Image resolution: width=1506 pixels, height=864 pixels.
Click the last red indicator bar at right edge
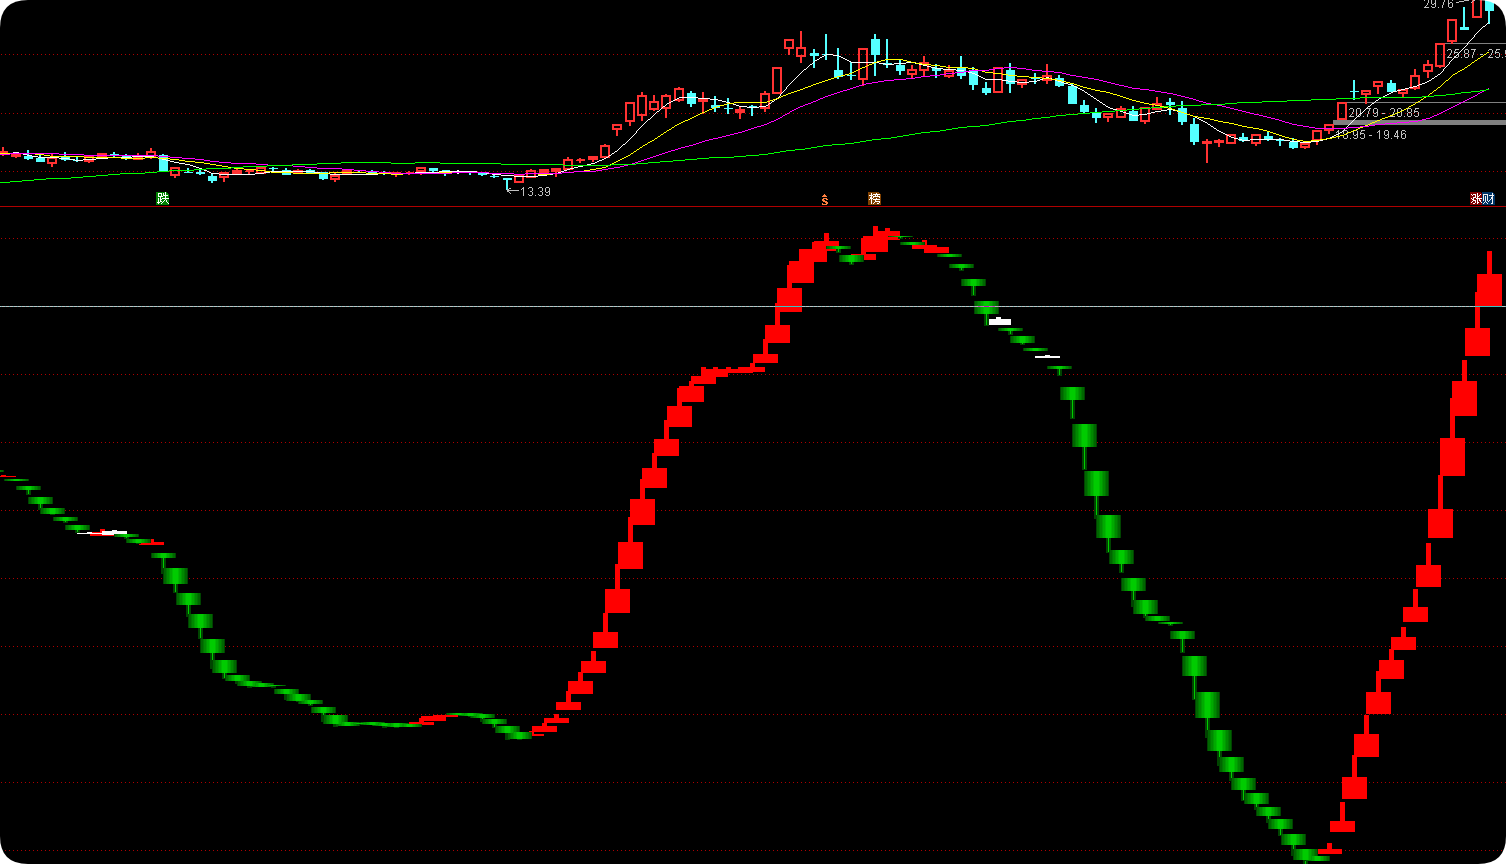click(x=1489, y=289)
